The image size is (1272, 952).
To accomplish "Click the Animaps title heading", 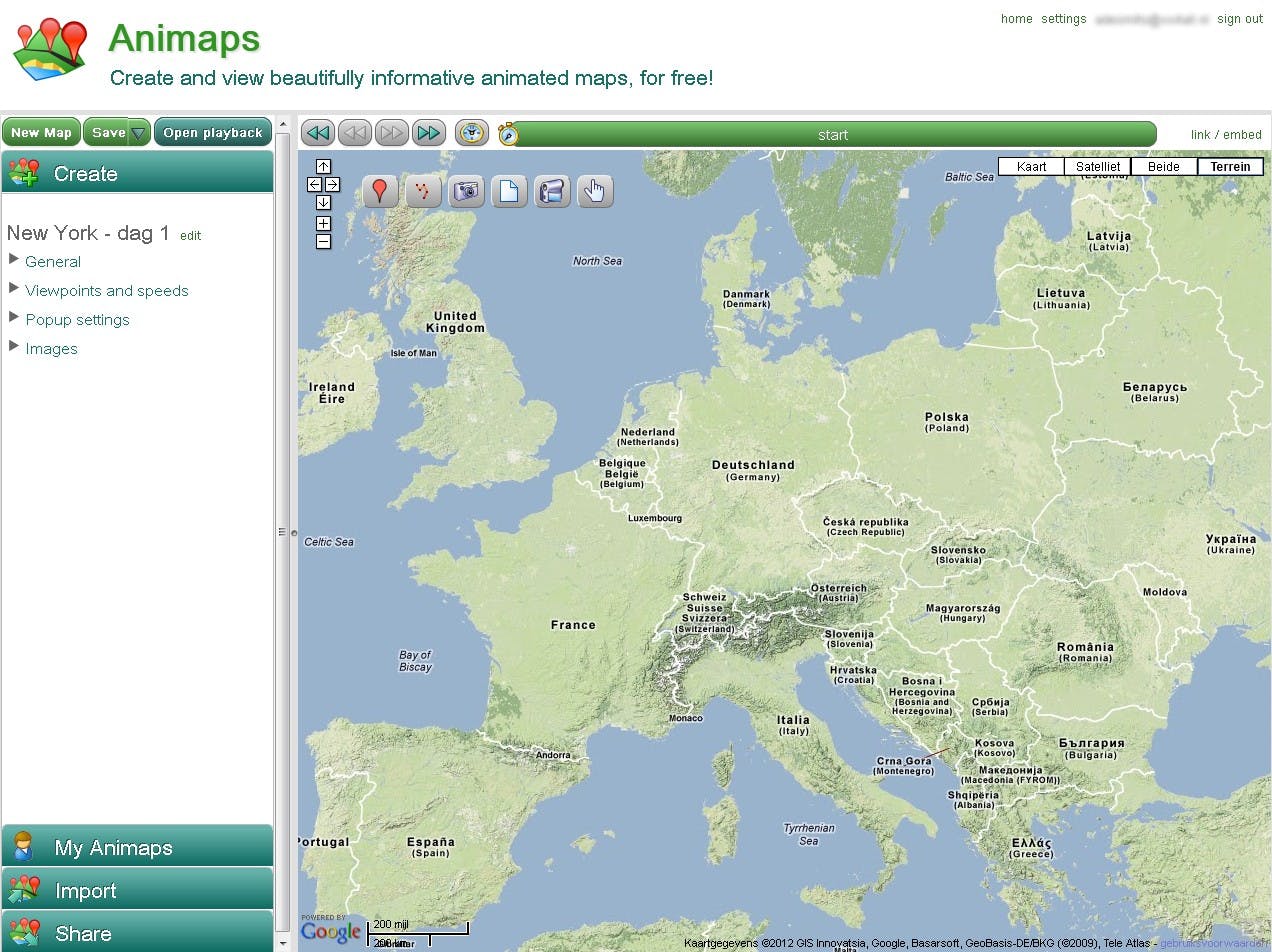I will (184, 38).
